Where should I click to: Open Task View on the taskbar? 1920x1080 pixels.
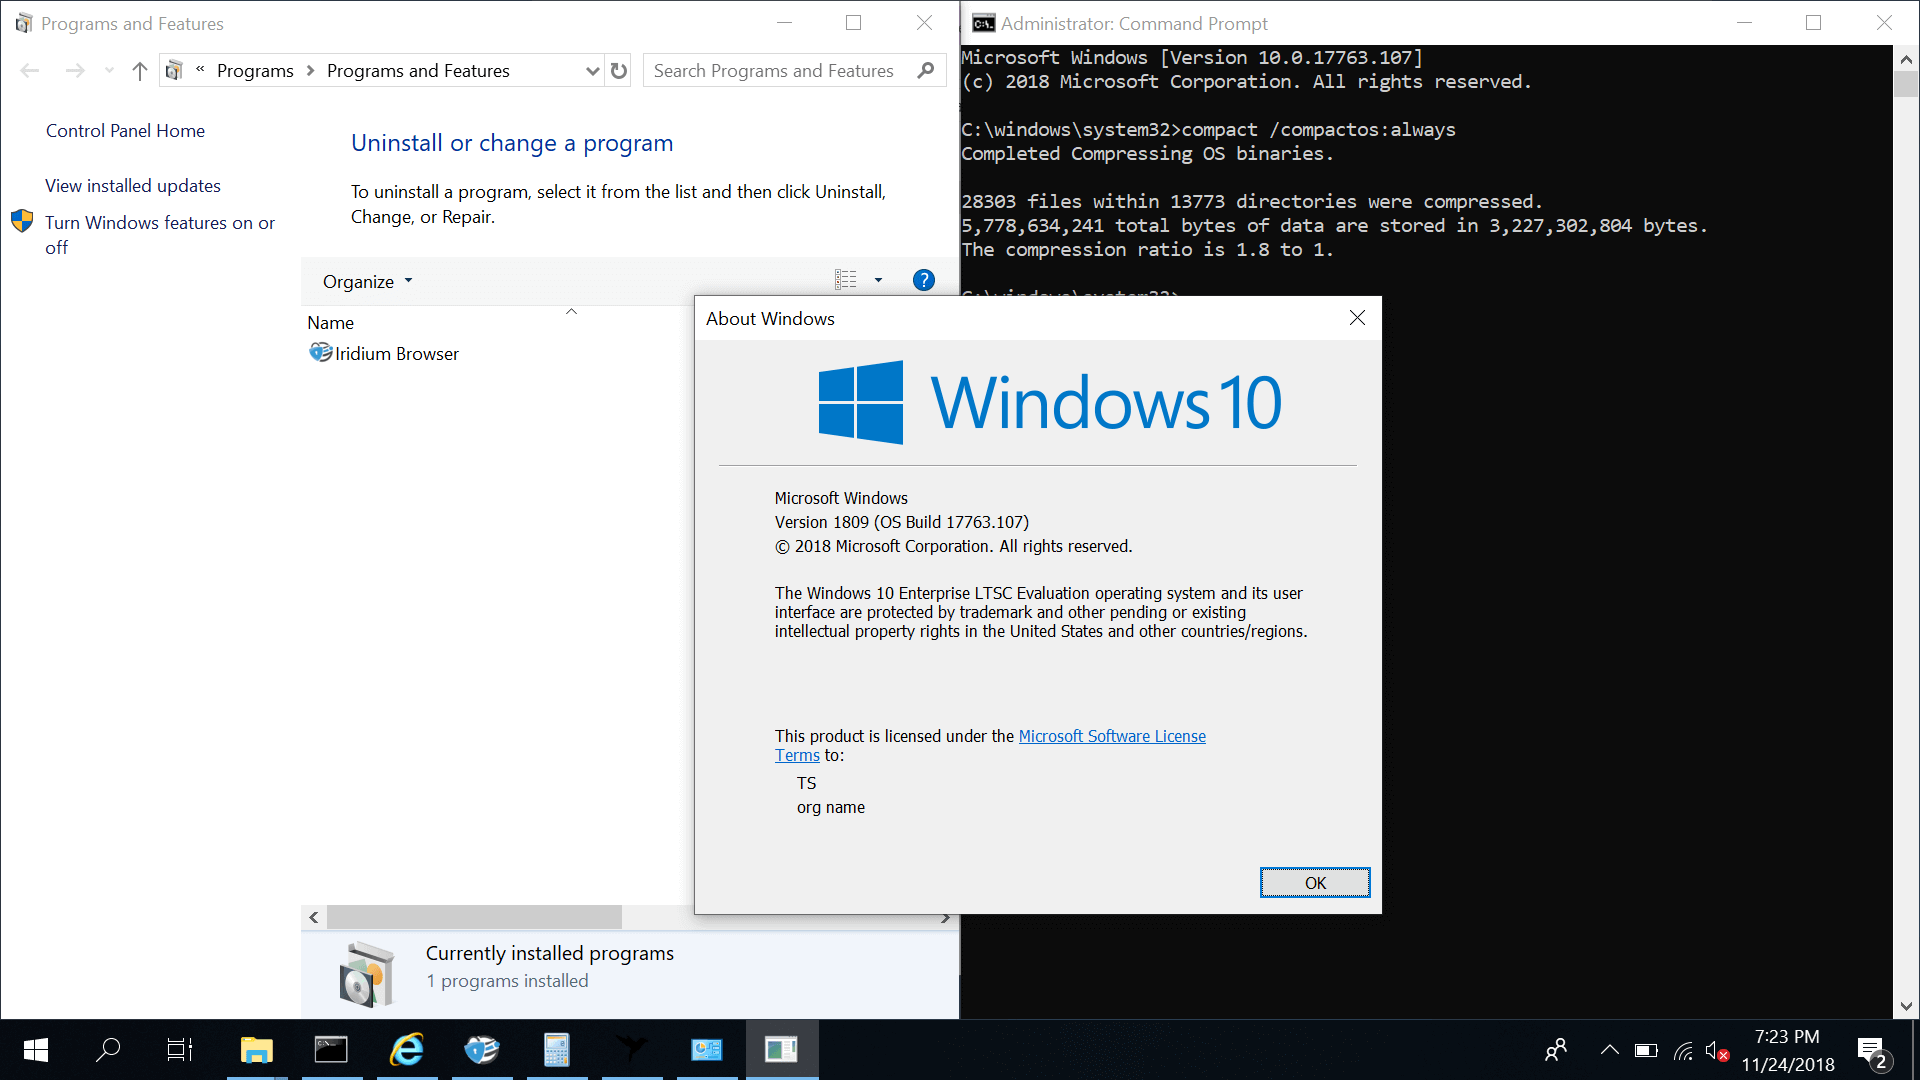(x=180, y=1050)
